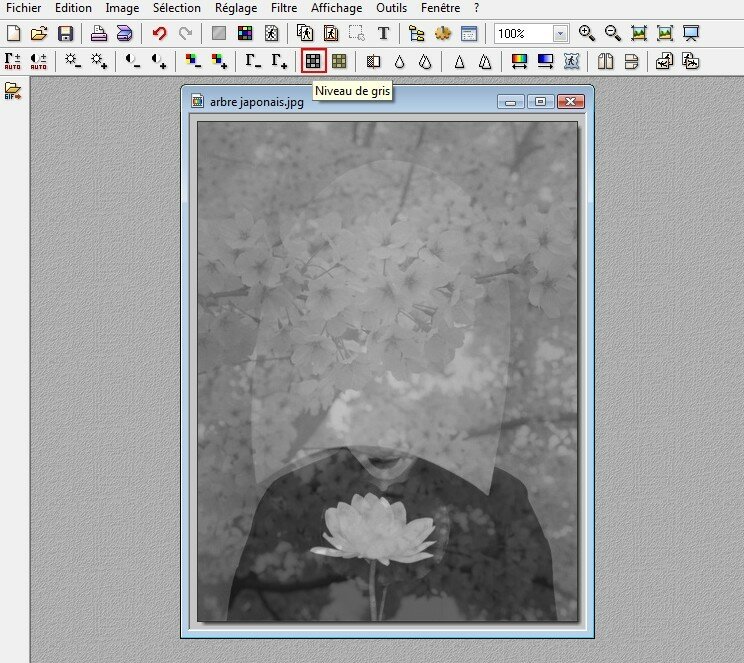Flip the image vertically
The height and width of the screenshot is (663, 744).
tap(631, 61)
